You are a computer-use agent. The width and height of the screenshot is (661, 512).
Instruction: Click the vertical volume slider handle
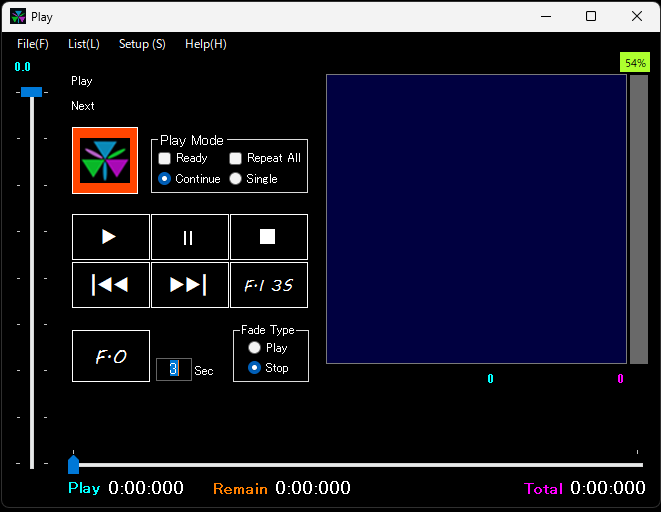click(x=32, y=92)
